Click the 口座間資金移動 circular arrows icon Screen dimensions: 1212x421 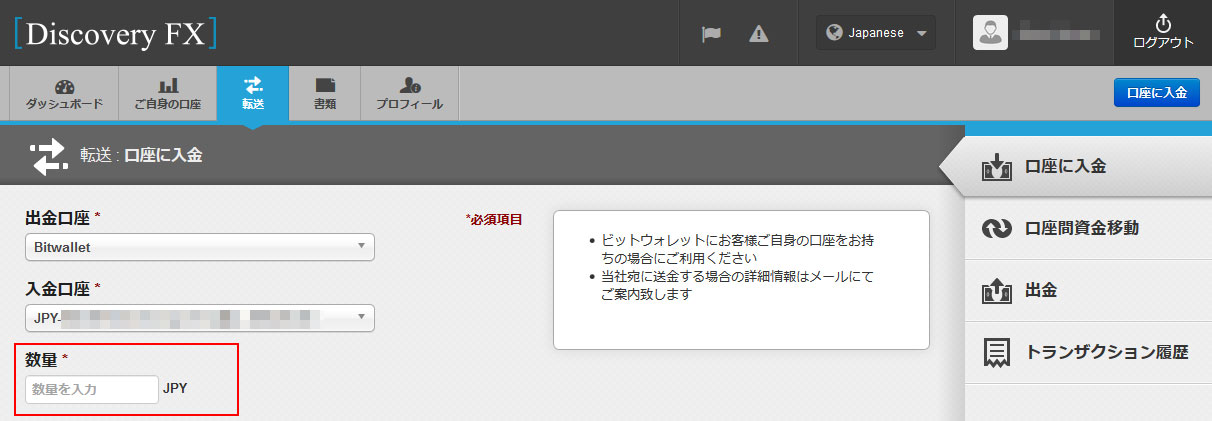pyautogui.click(x=998, y=229)
